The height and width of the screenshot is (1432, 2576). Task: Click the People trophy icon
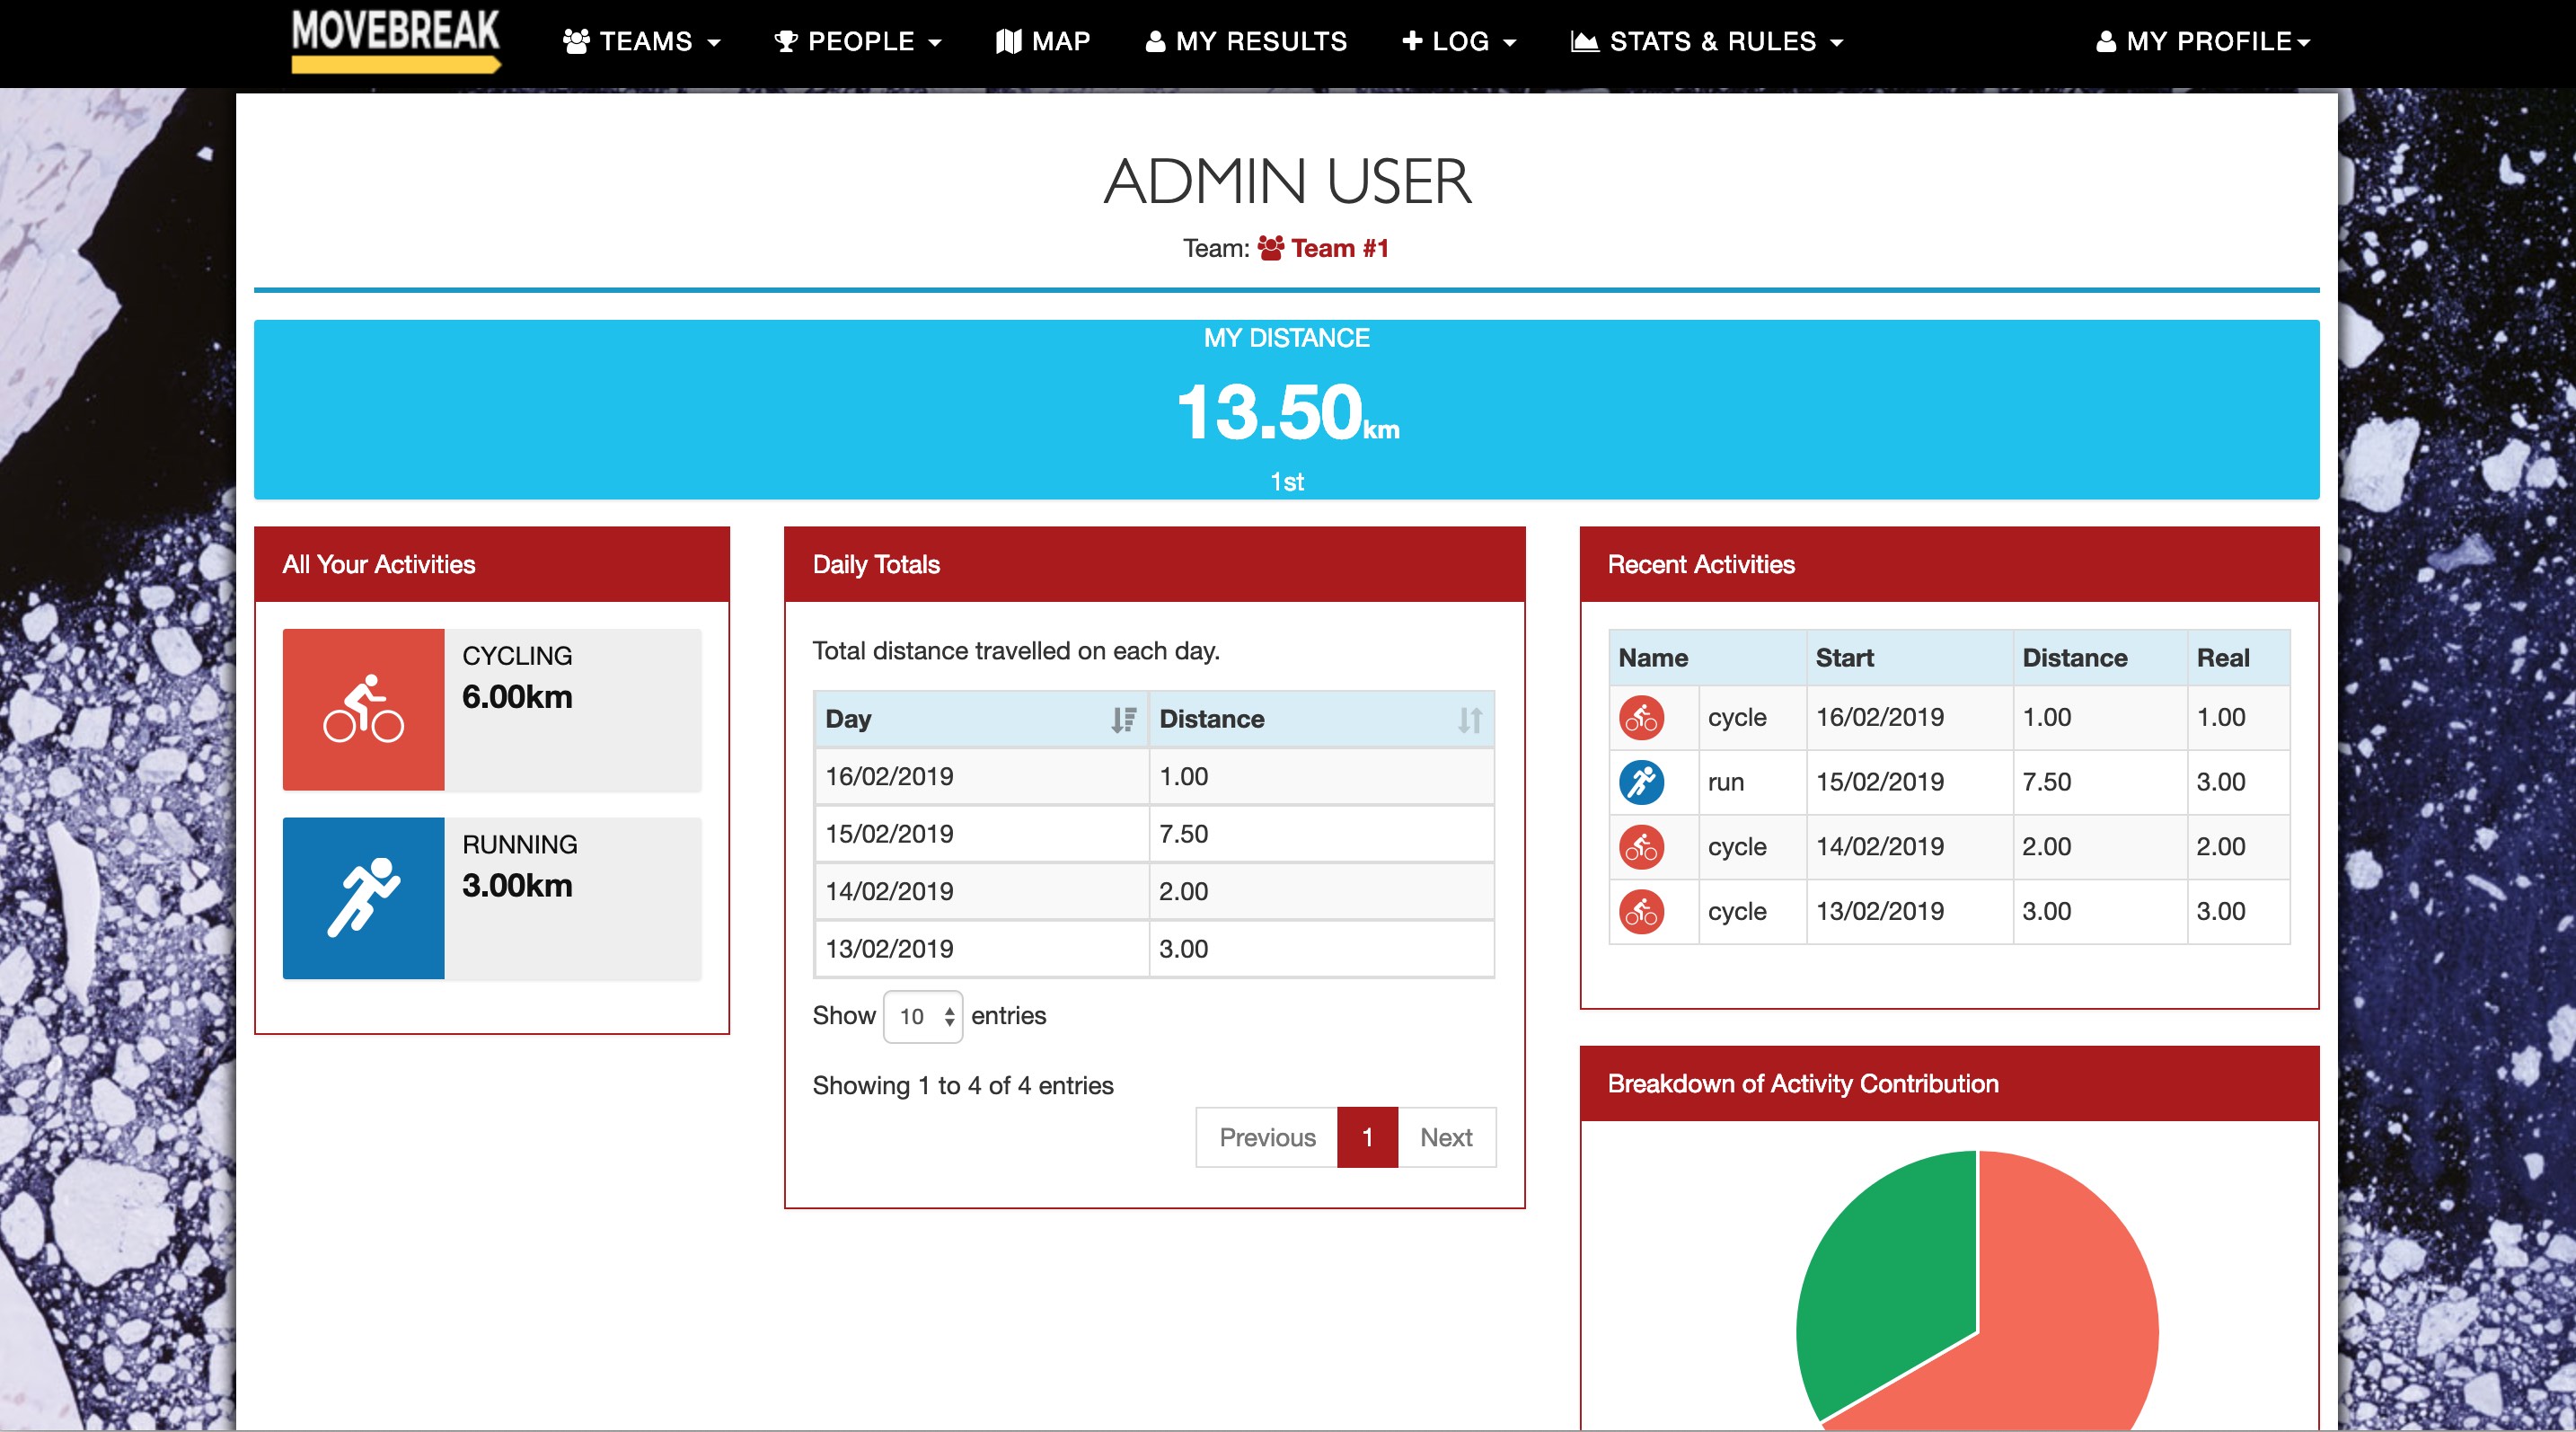[786, 41]
